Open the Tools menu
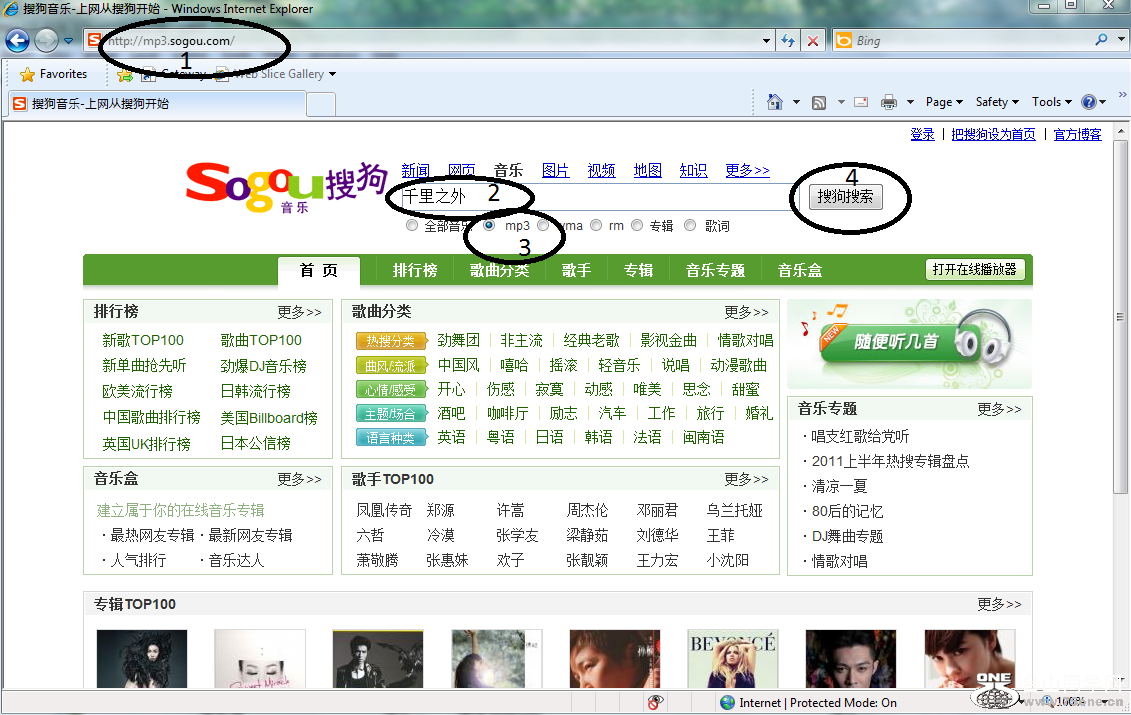The image size is (1131, 715). [x=1052, y=102]
